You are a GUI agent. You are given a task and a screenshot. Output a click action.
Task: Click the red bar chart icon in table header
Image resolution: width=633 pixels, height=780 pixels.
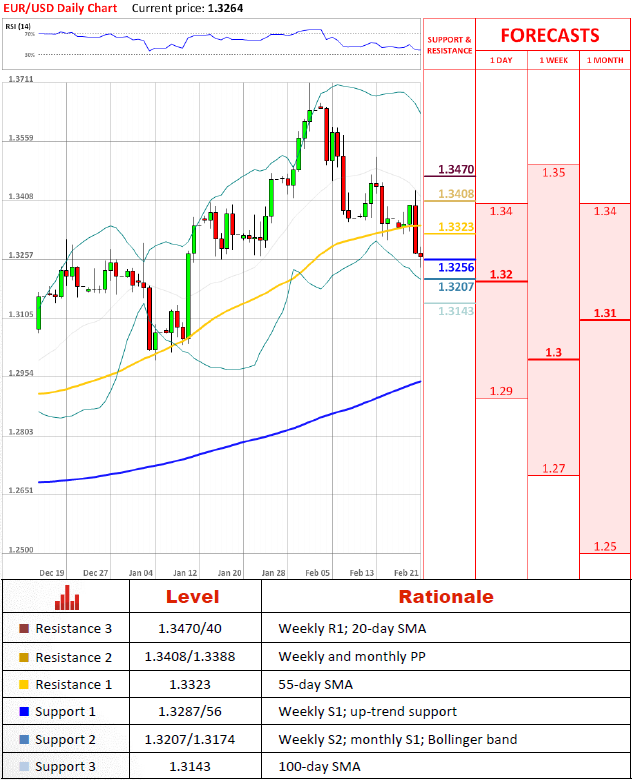click(67, 597)
